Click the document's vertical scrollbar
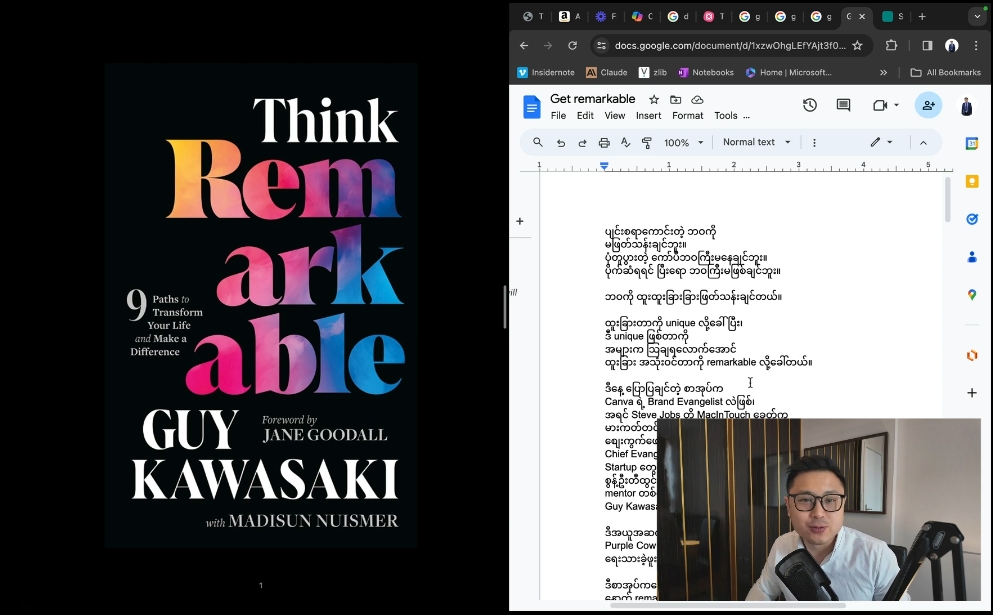 [x=947, y=200]
